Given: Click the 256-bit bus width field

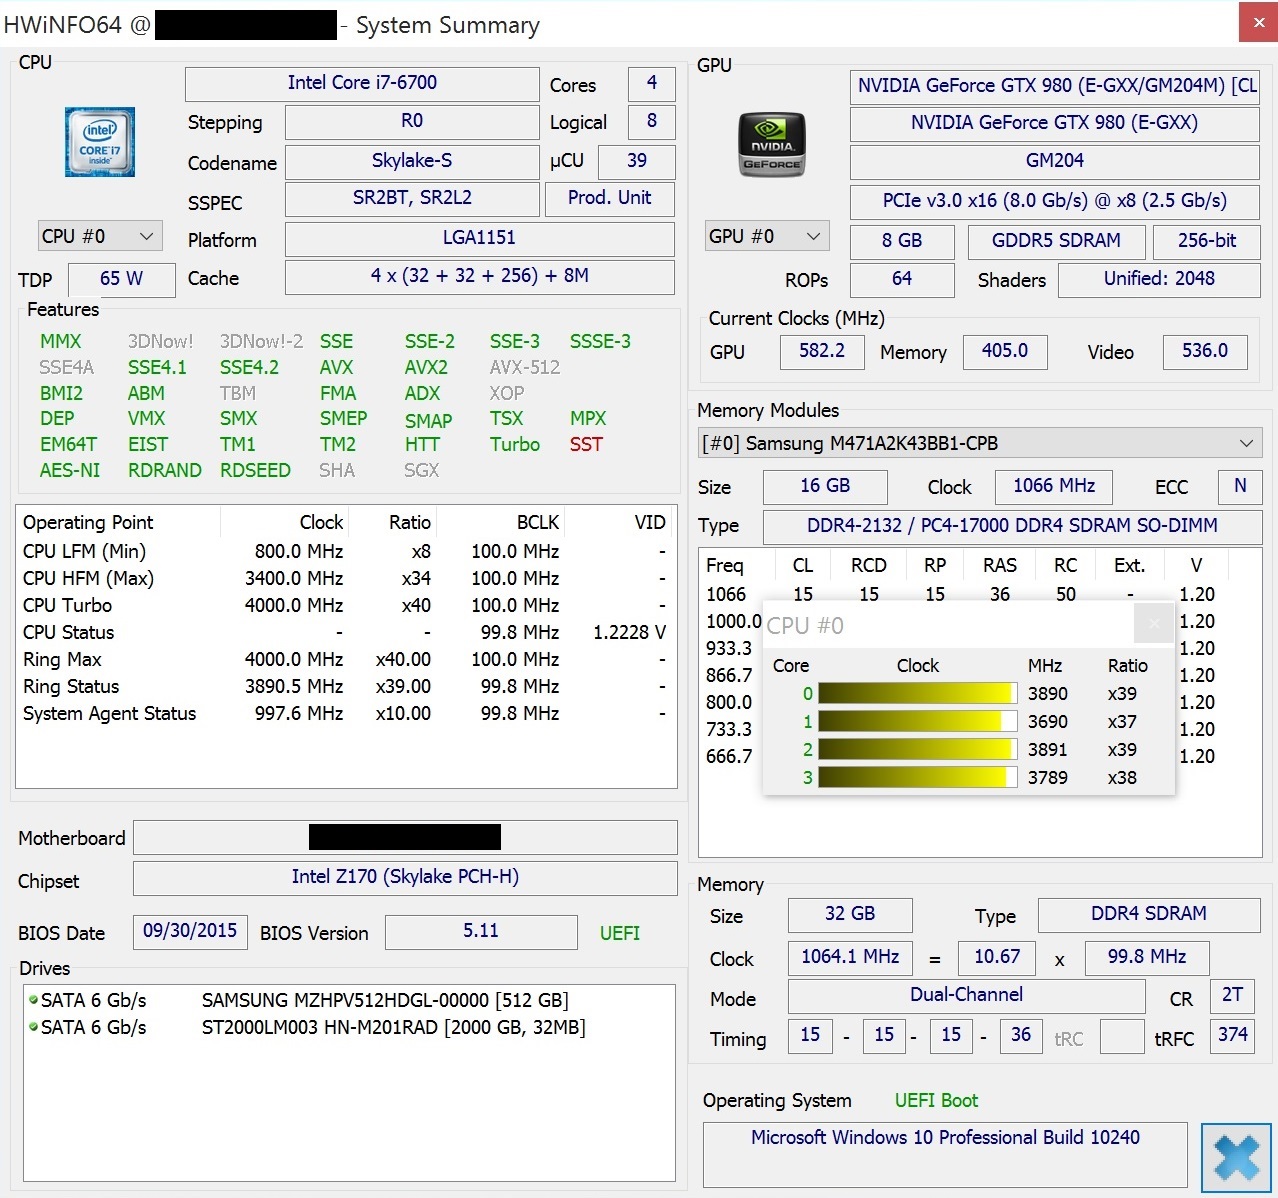Looking at the screenshot, I should tap(1207, 241).
